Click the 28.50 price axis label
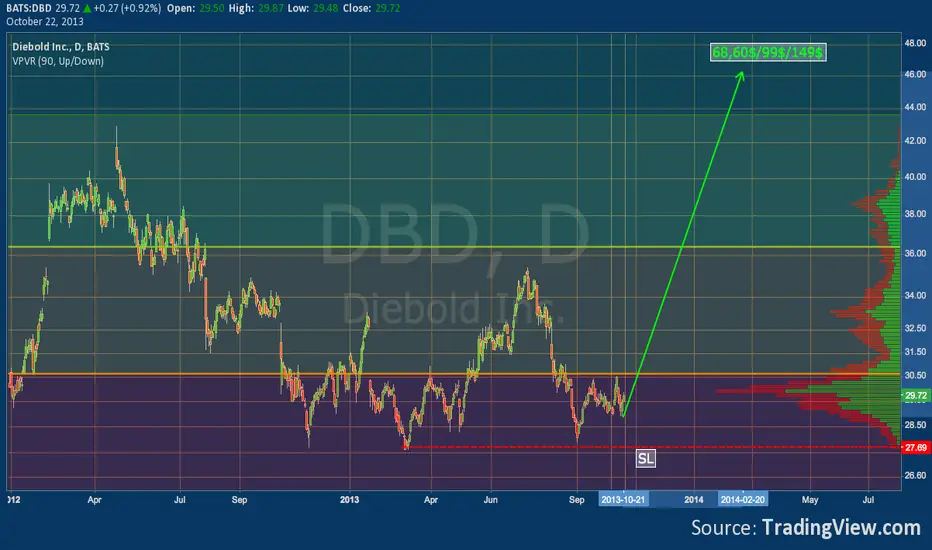932x550 pixels. click(x=915, y=425)
